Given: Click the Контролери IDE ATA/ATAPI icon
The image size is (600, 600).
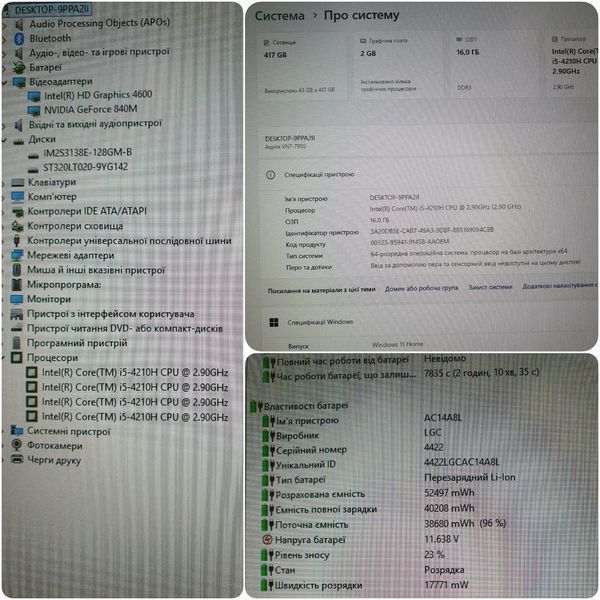Looking at the screenshot, I should click(x=18, y=212).
